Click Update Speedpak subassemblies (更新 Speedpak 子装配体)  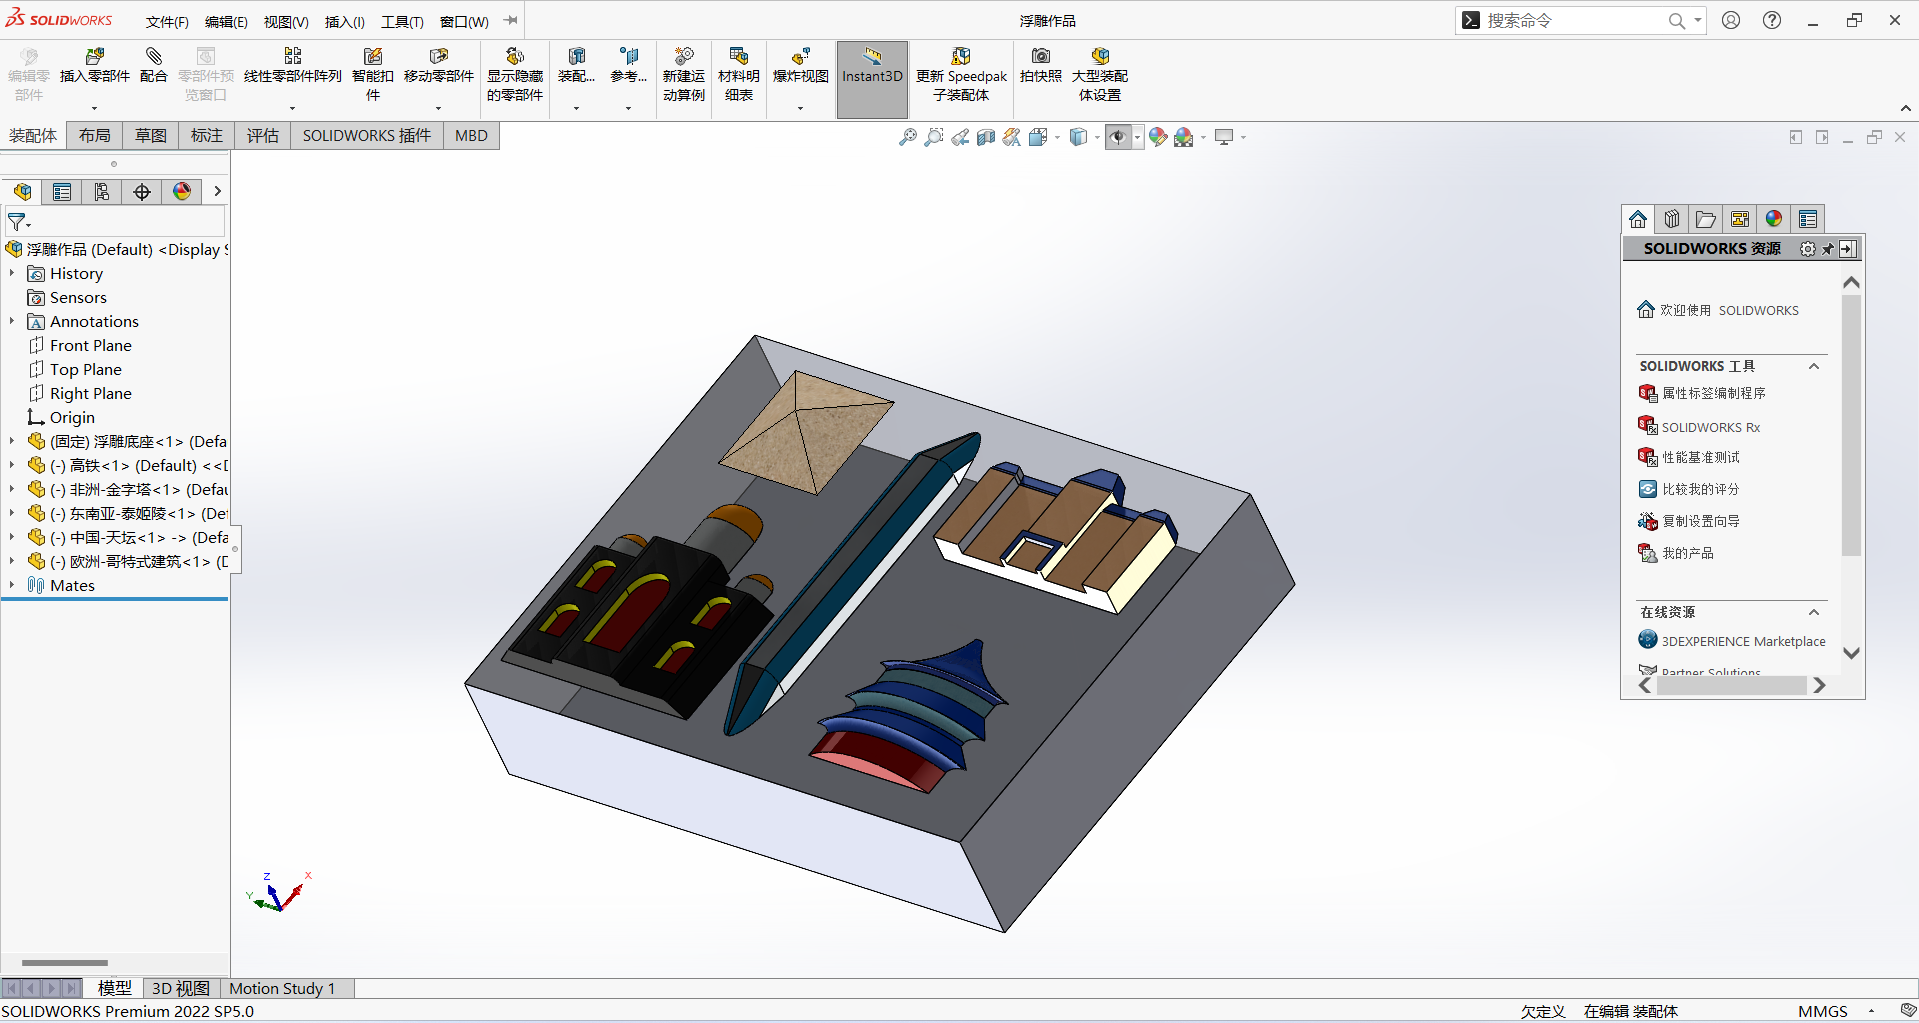(961, 75)
